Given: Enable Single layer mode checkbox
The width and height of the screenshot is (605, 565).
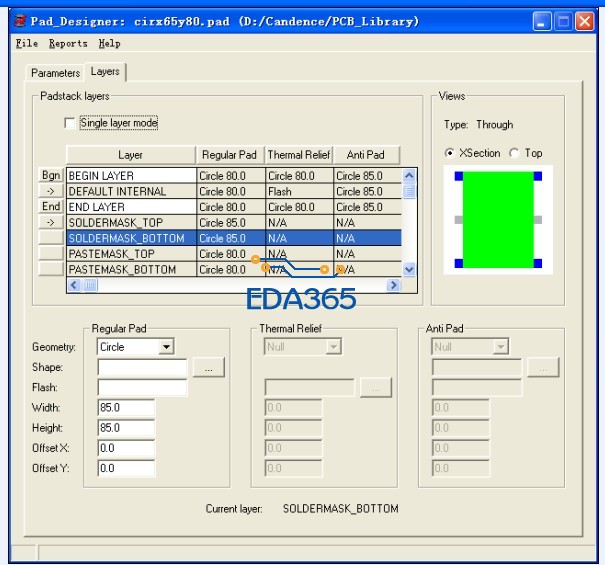Looking at the screenshot, I should pyautogui.click(x=70, y=123).
